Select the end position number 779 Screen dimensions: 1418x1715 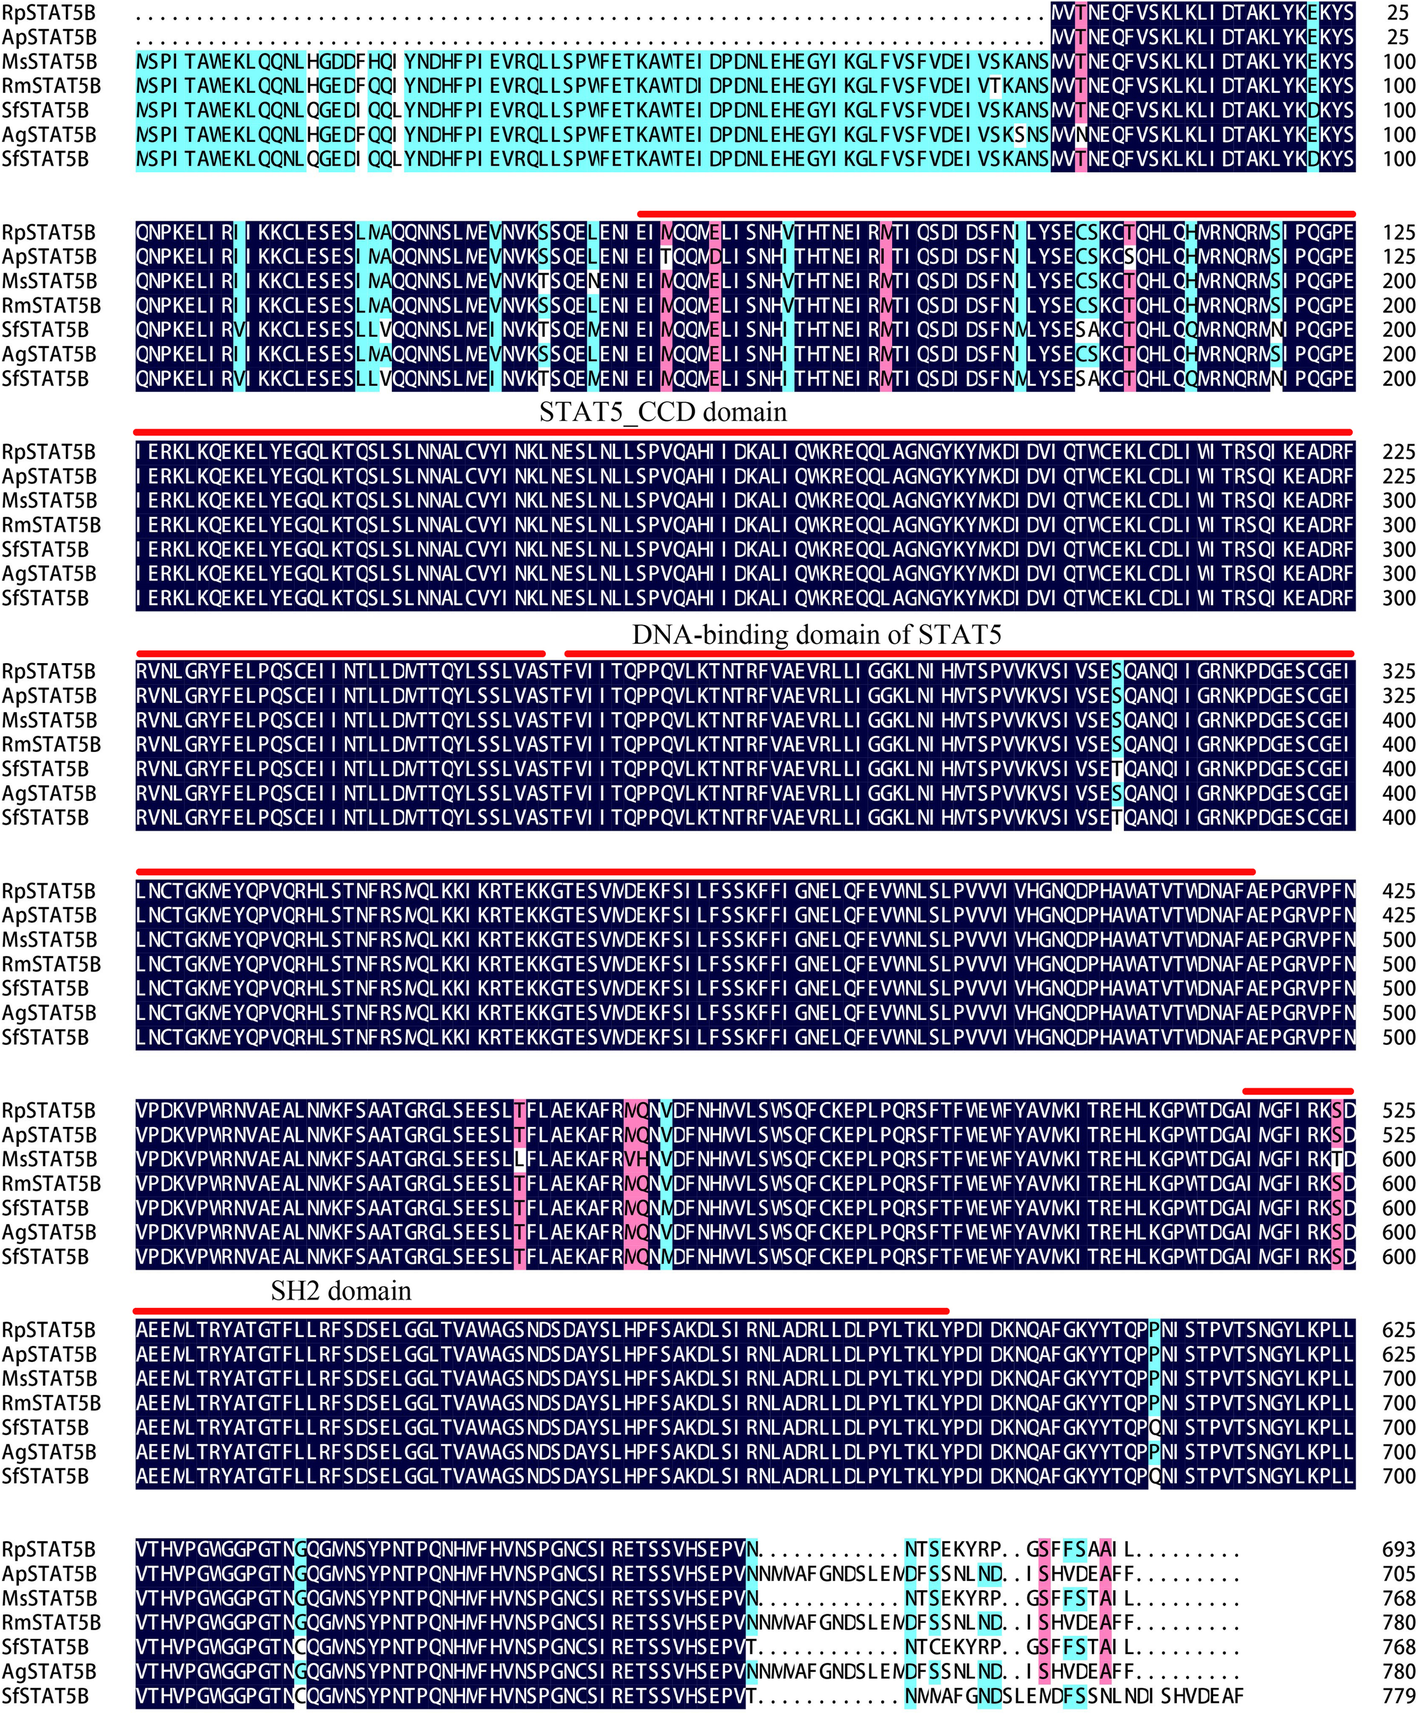pyautogui.click(x=1399, y=1696)
